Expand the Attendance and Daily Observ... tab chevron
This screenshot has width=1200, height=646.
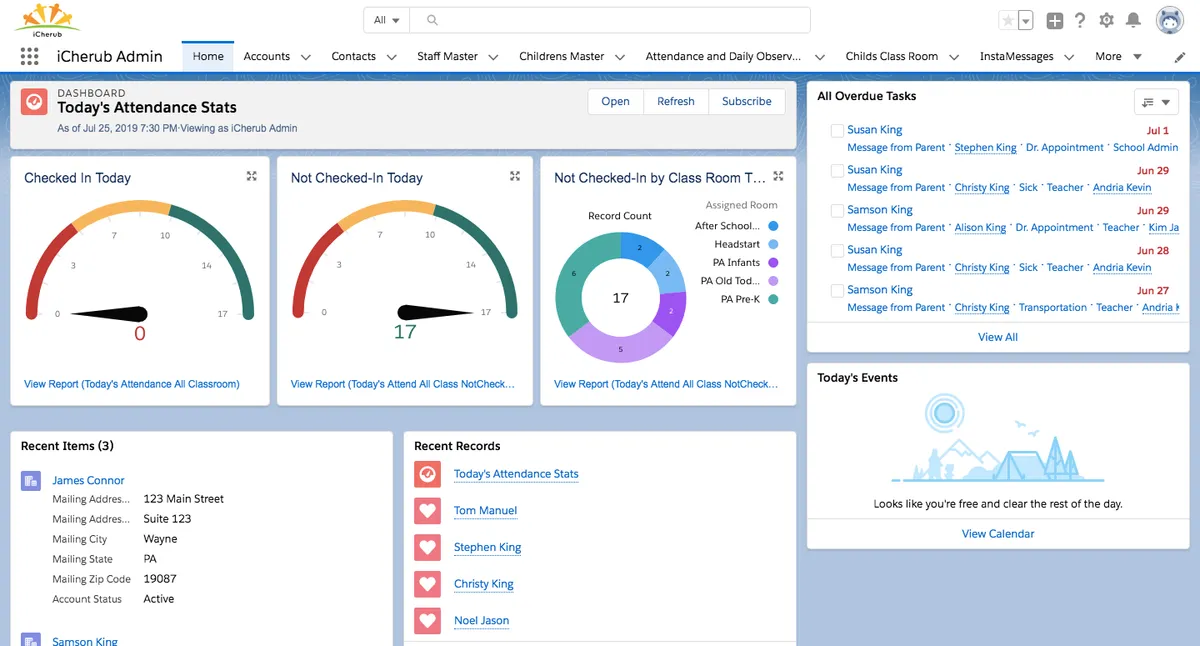pyautogui.click(x=821, y=57)
